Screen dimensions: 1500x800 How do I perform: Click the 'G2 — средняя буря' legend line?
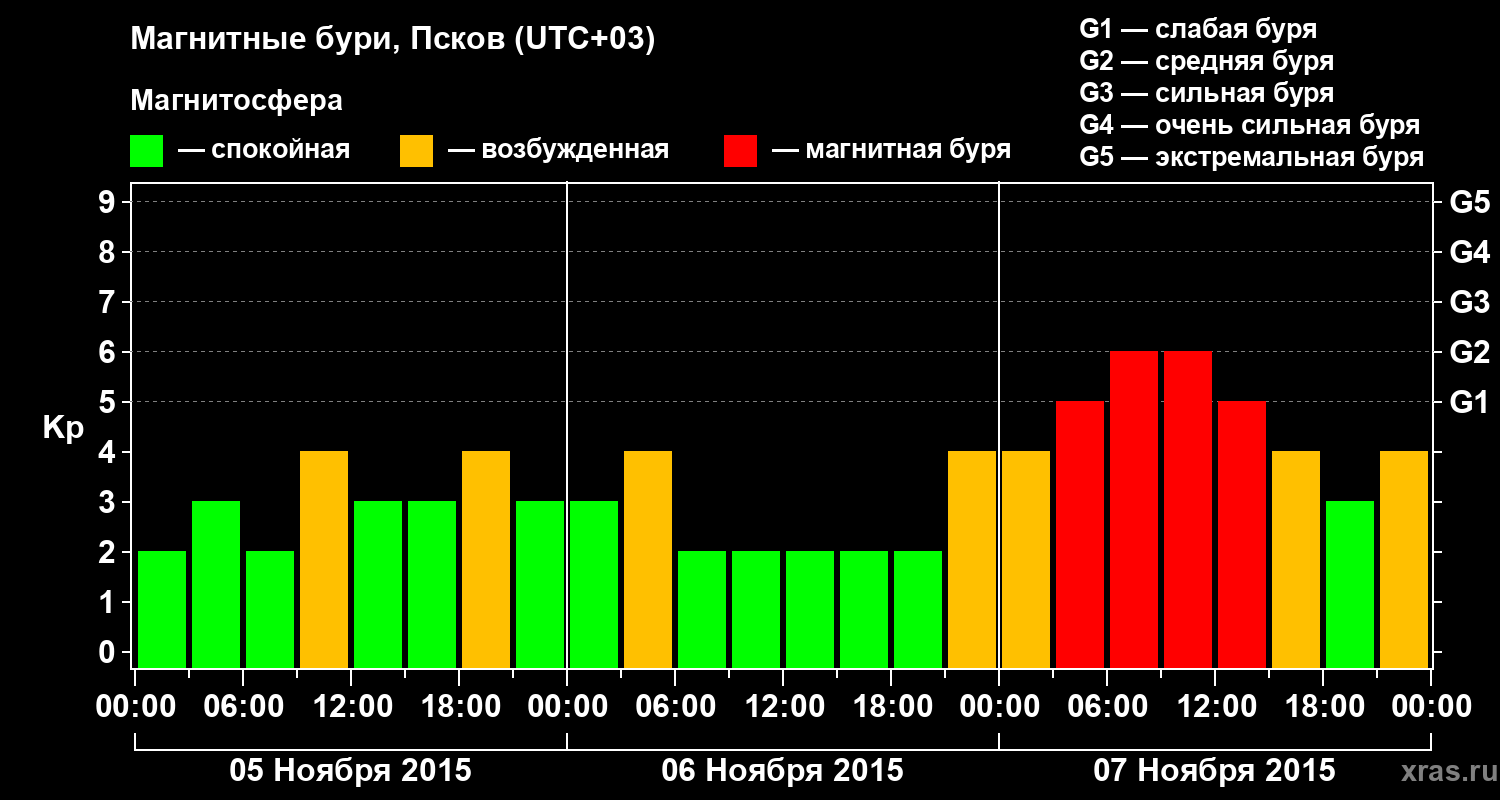click(x=1207, y=61)
